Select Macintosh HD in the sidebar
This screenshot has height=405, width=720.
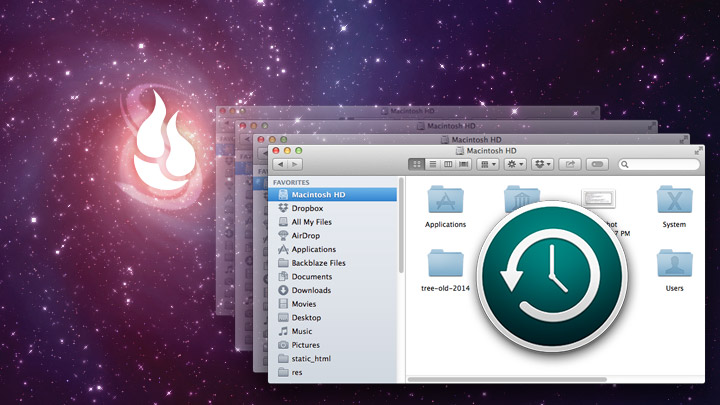tap(332, 195)
